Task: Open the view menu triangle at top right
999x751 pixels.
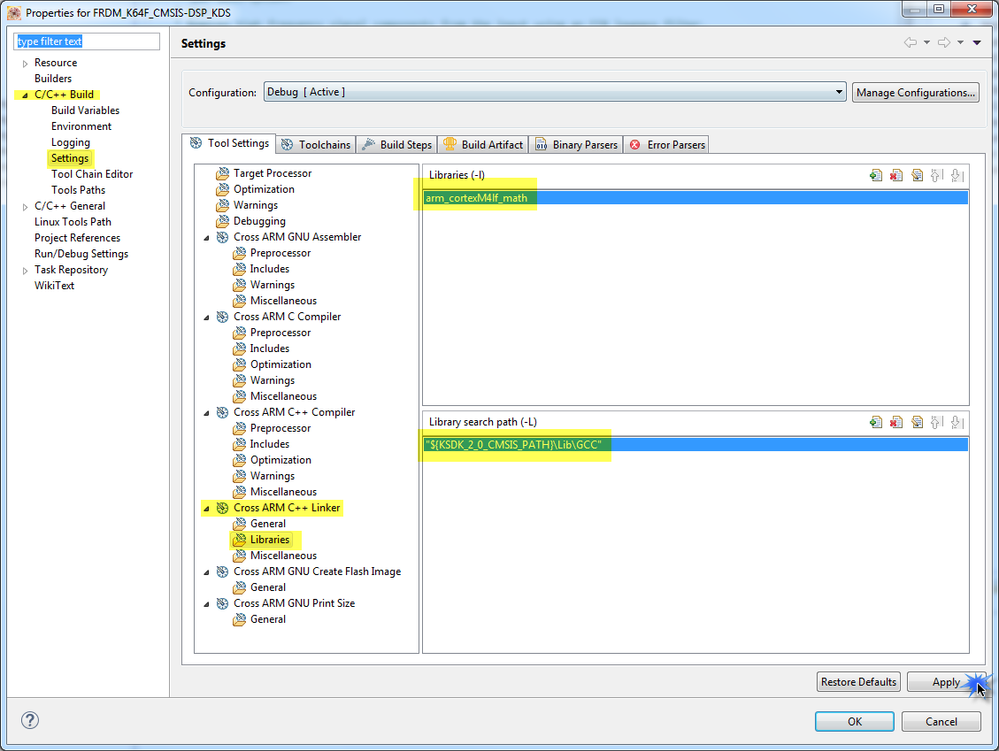Action: pos(977,43)
